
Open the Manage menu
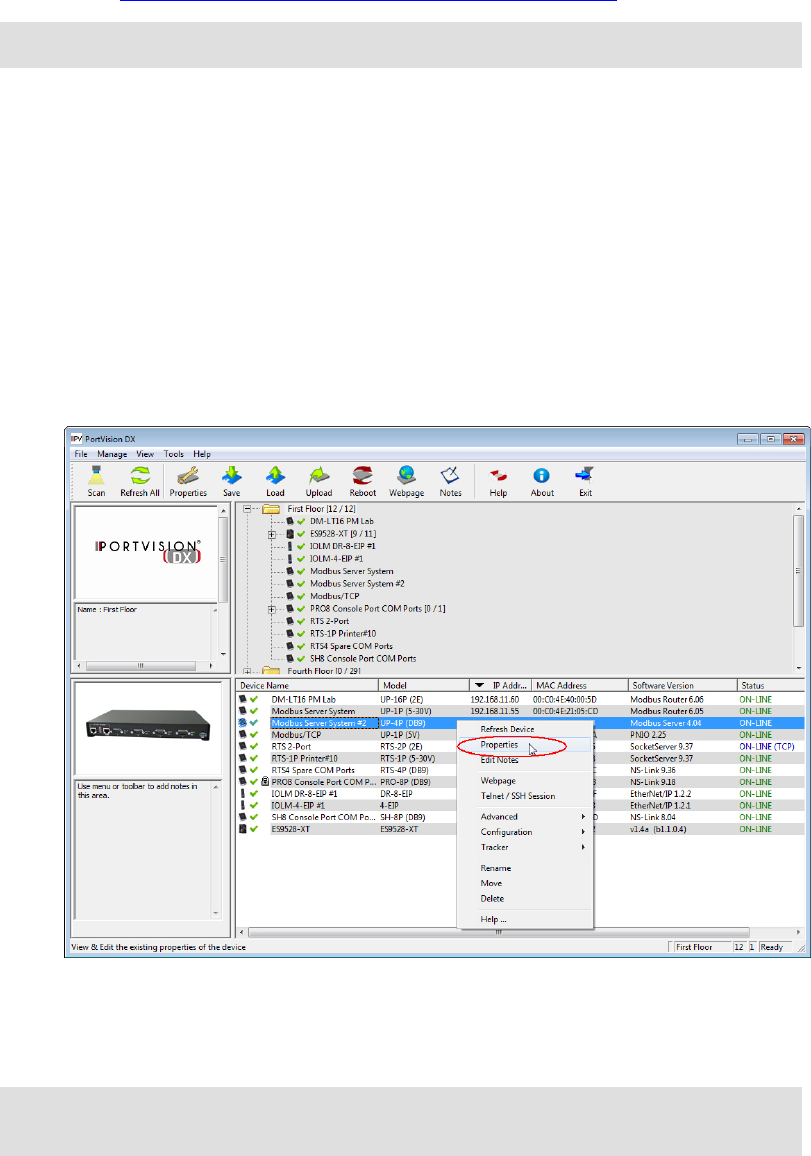point(112,454)
